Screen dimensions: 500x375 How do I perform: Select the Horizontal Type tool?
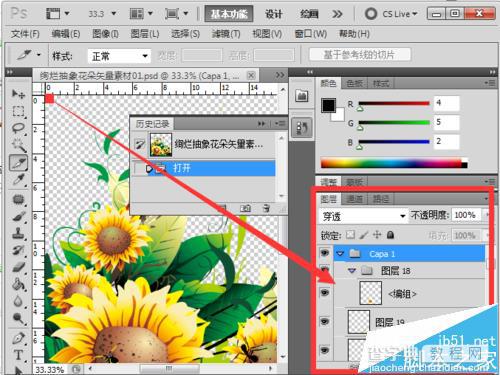tap(18, 355)
